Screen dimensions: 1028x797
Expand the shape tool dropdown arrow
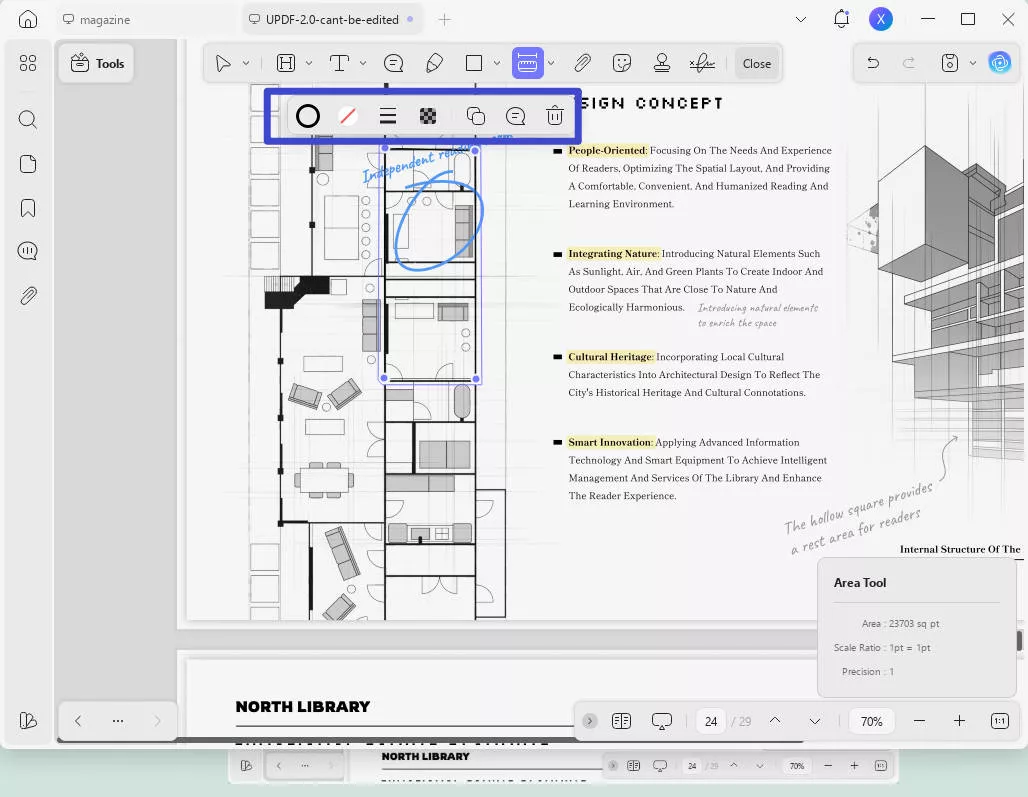(496, 62)
